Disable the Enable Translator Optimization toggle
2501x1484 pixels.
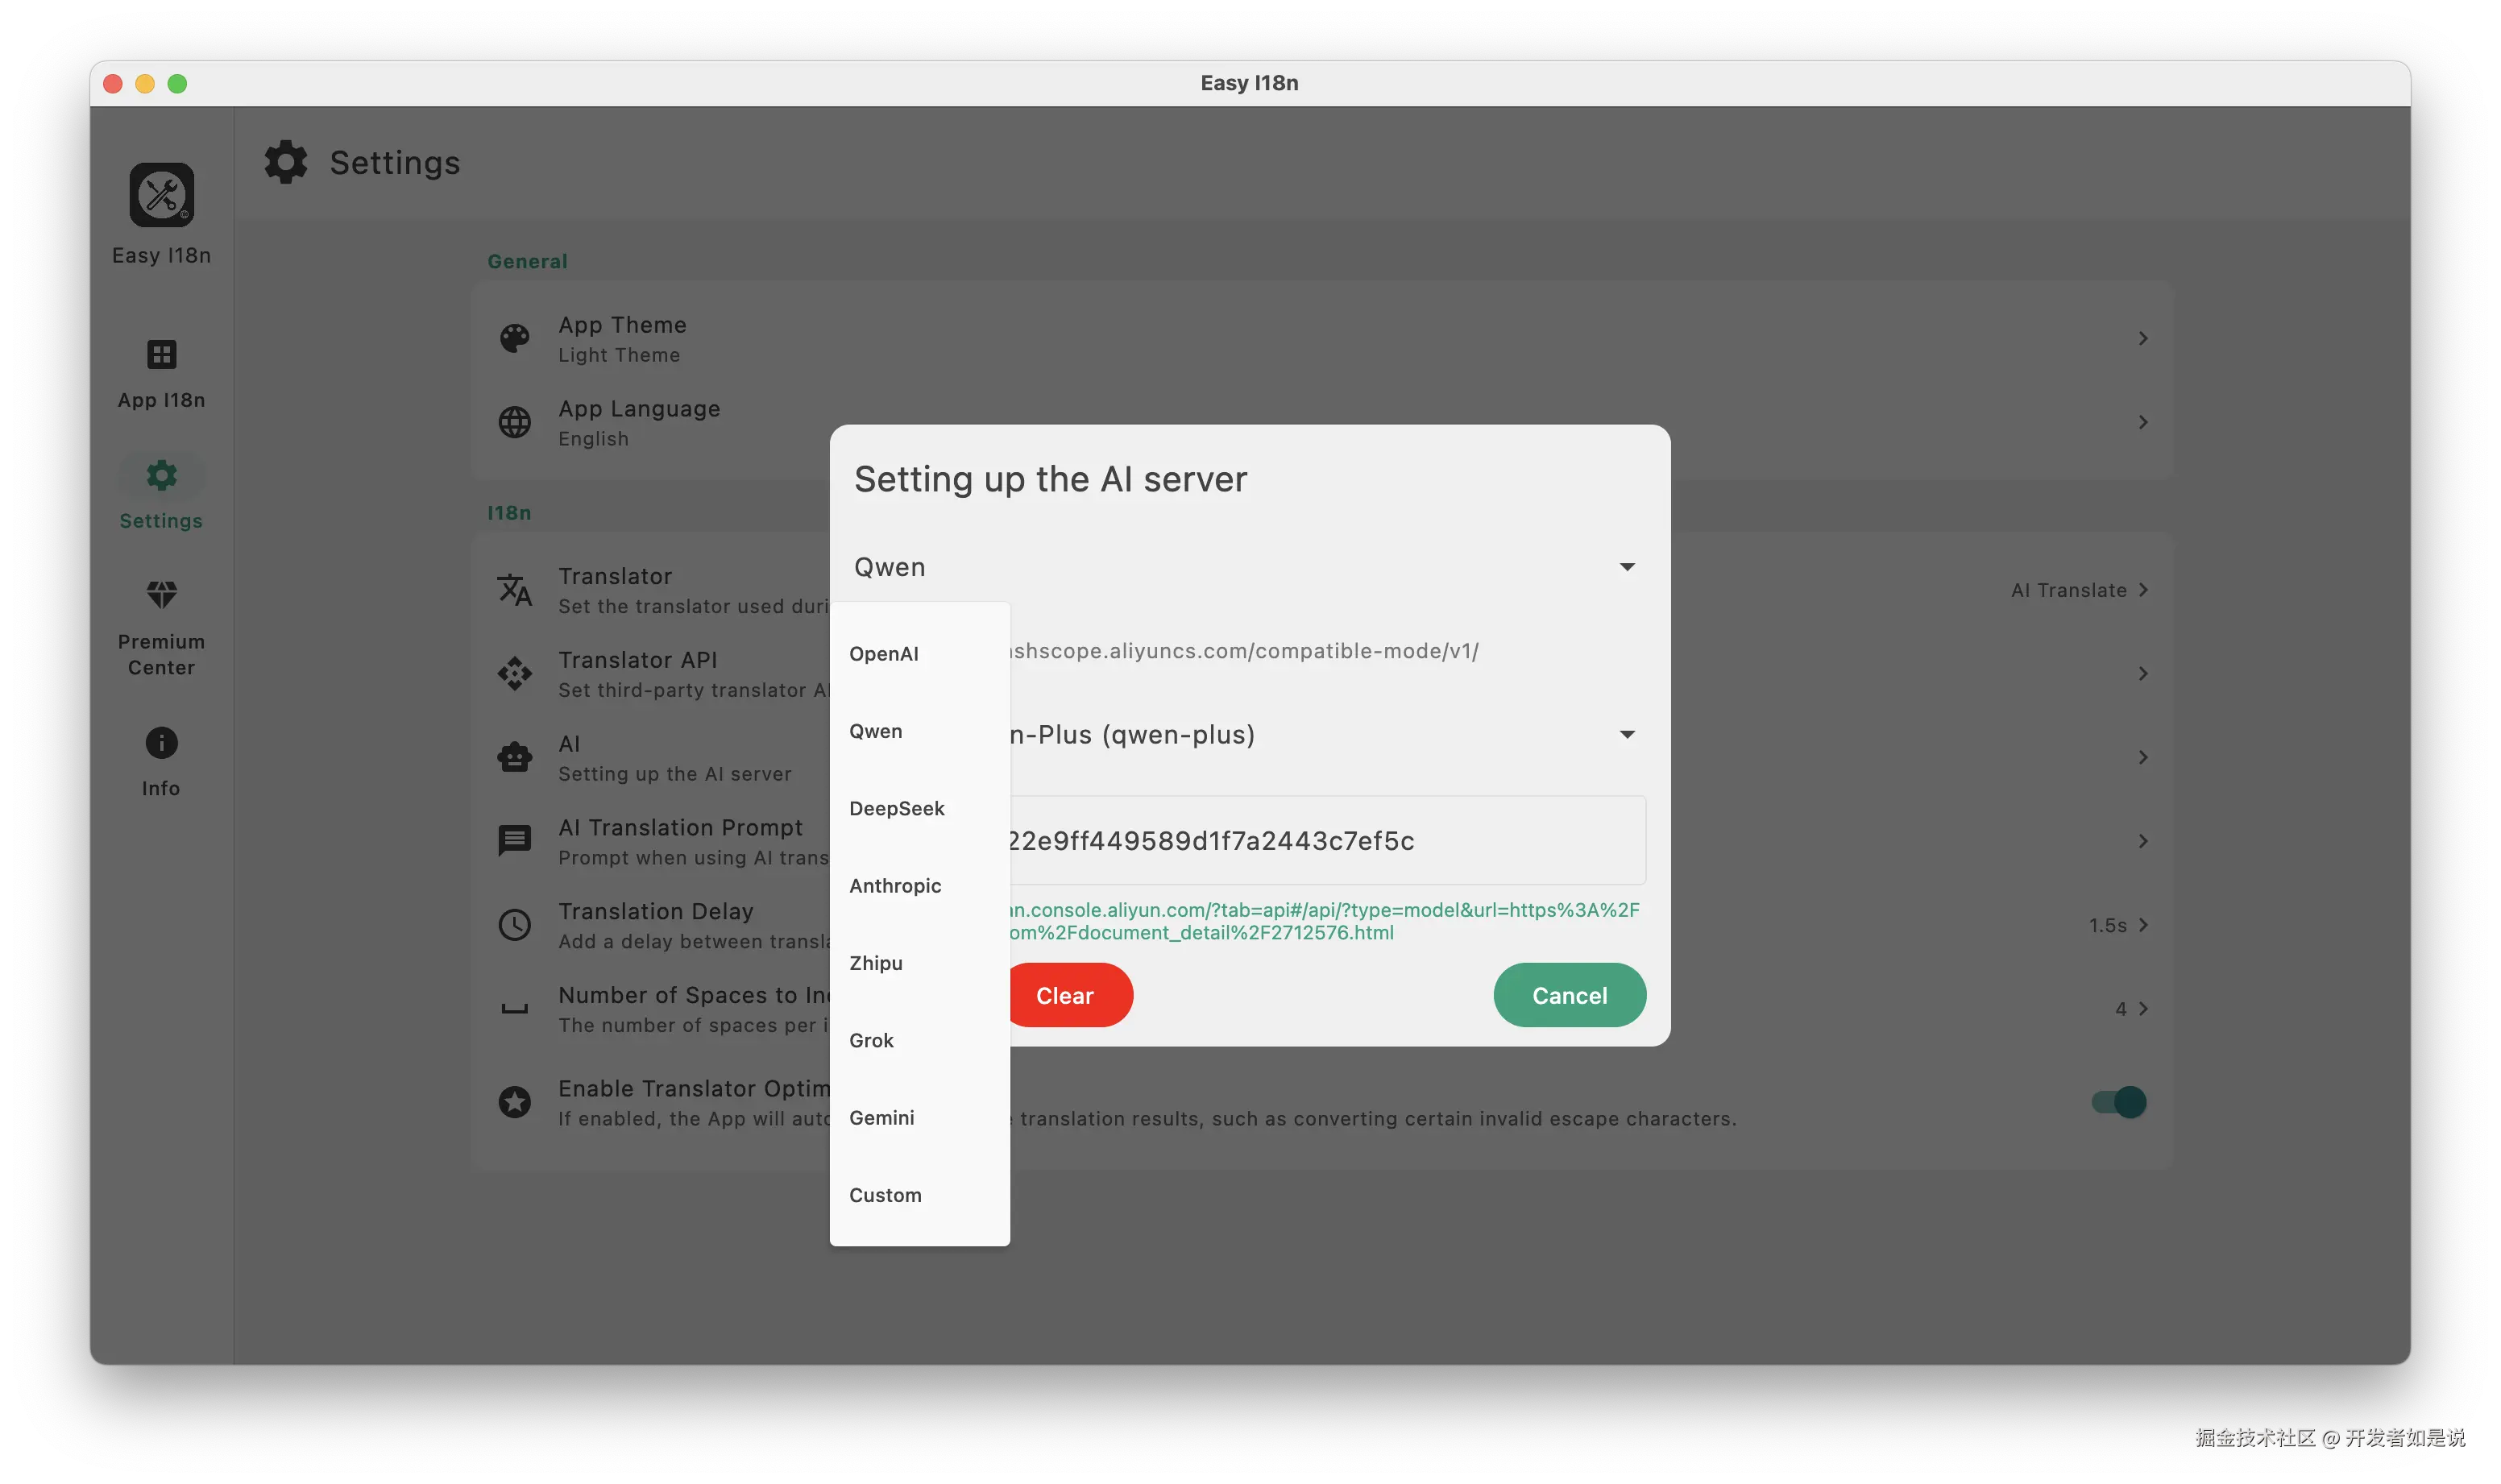2118,1102
